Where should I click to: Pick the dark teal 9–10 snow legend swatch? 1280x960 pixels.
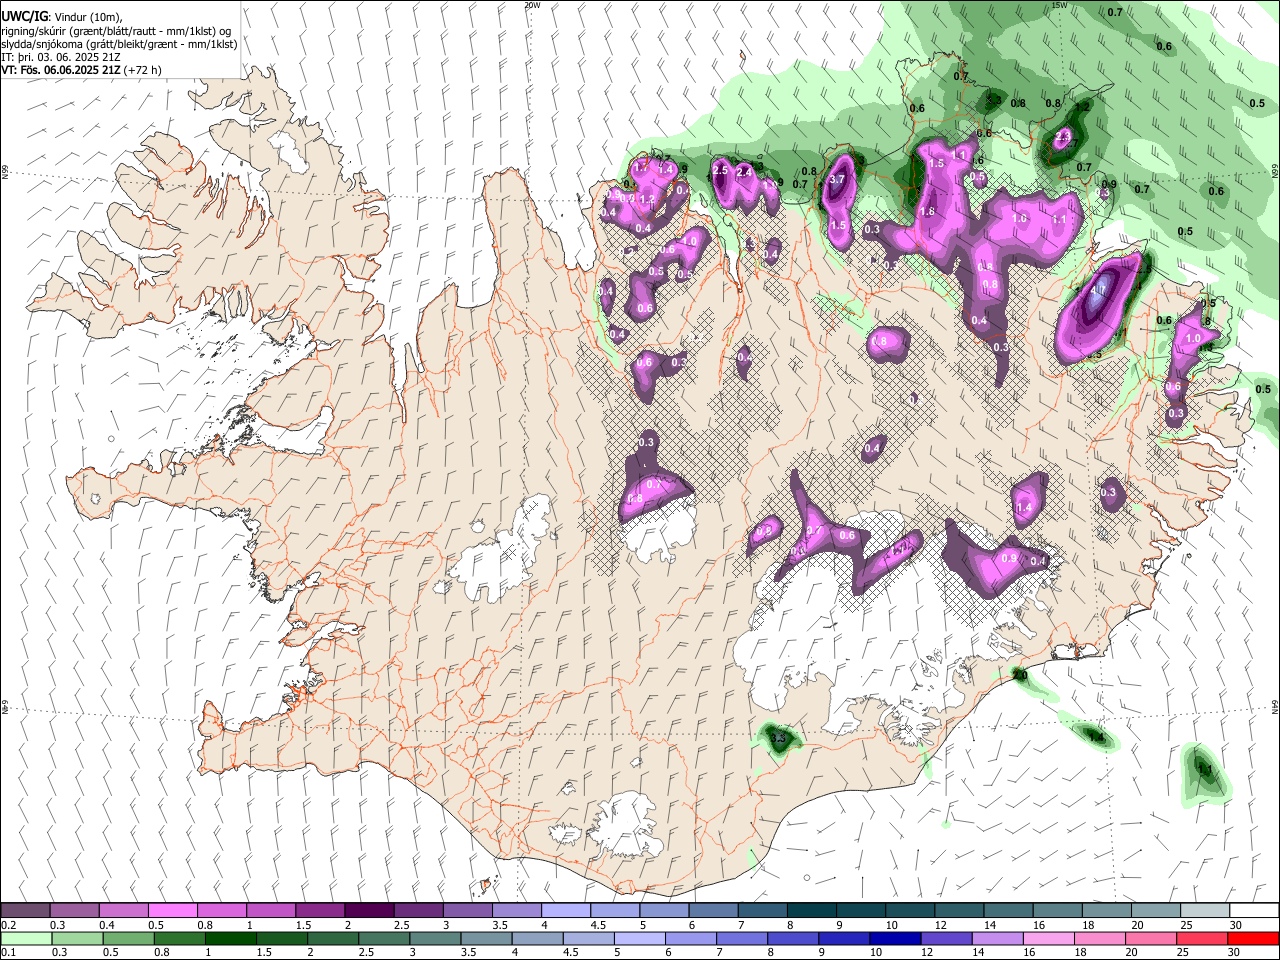click(860, 911)
